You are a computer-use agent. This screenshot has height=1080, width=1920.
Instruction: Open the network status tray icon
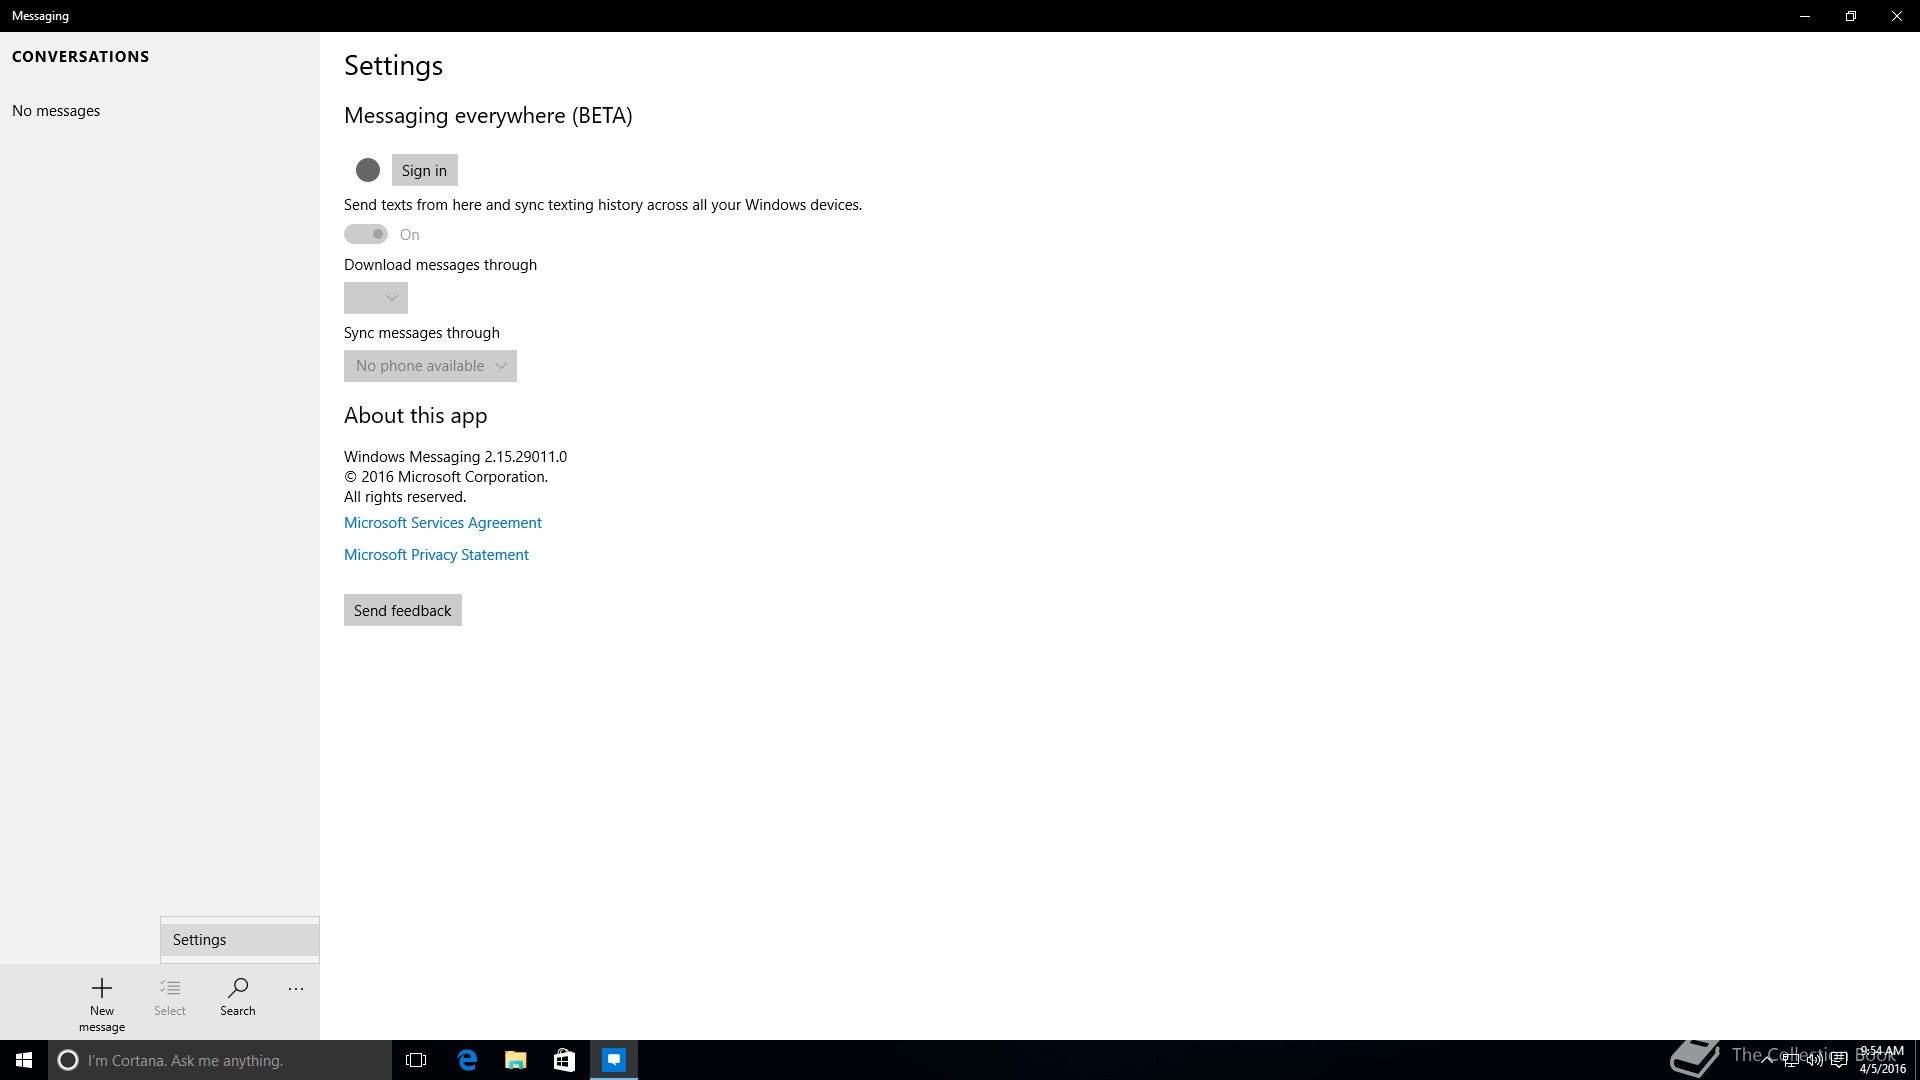click(1791, 1060)
